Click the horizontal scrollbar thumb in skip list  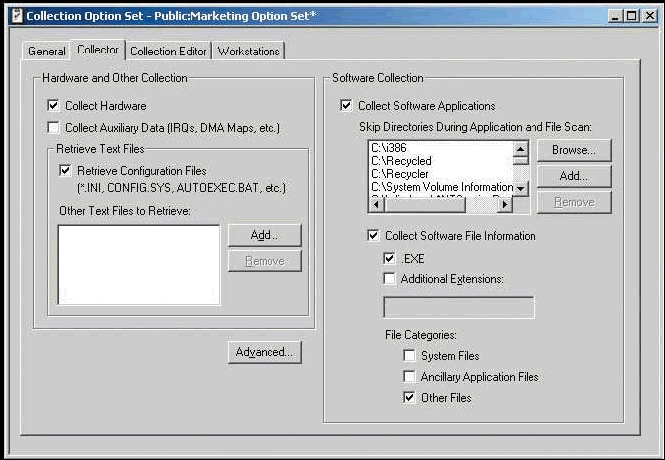[425, 204]
